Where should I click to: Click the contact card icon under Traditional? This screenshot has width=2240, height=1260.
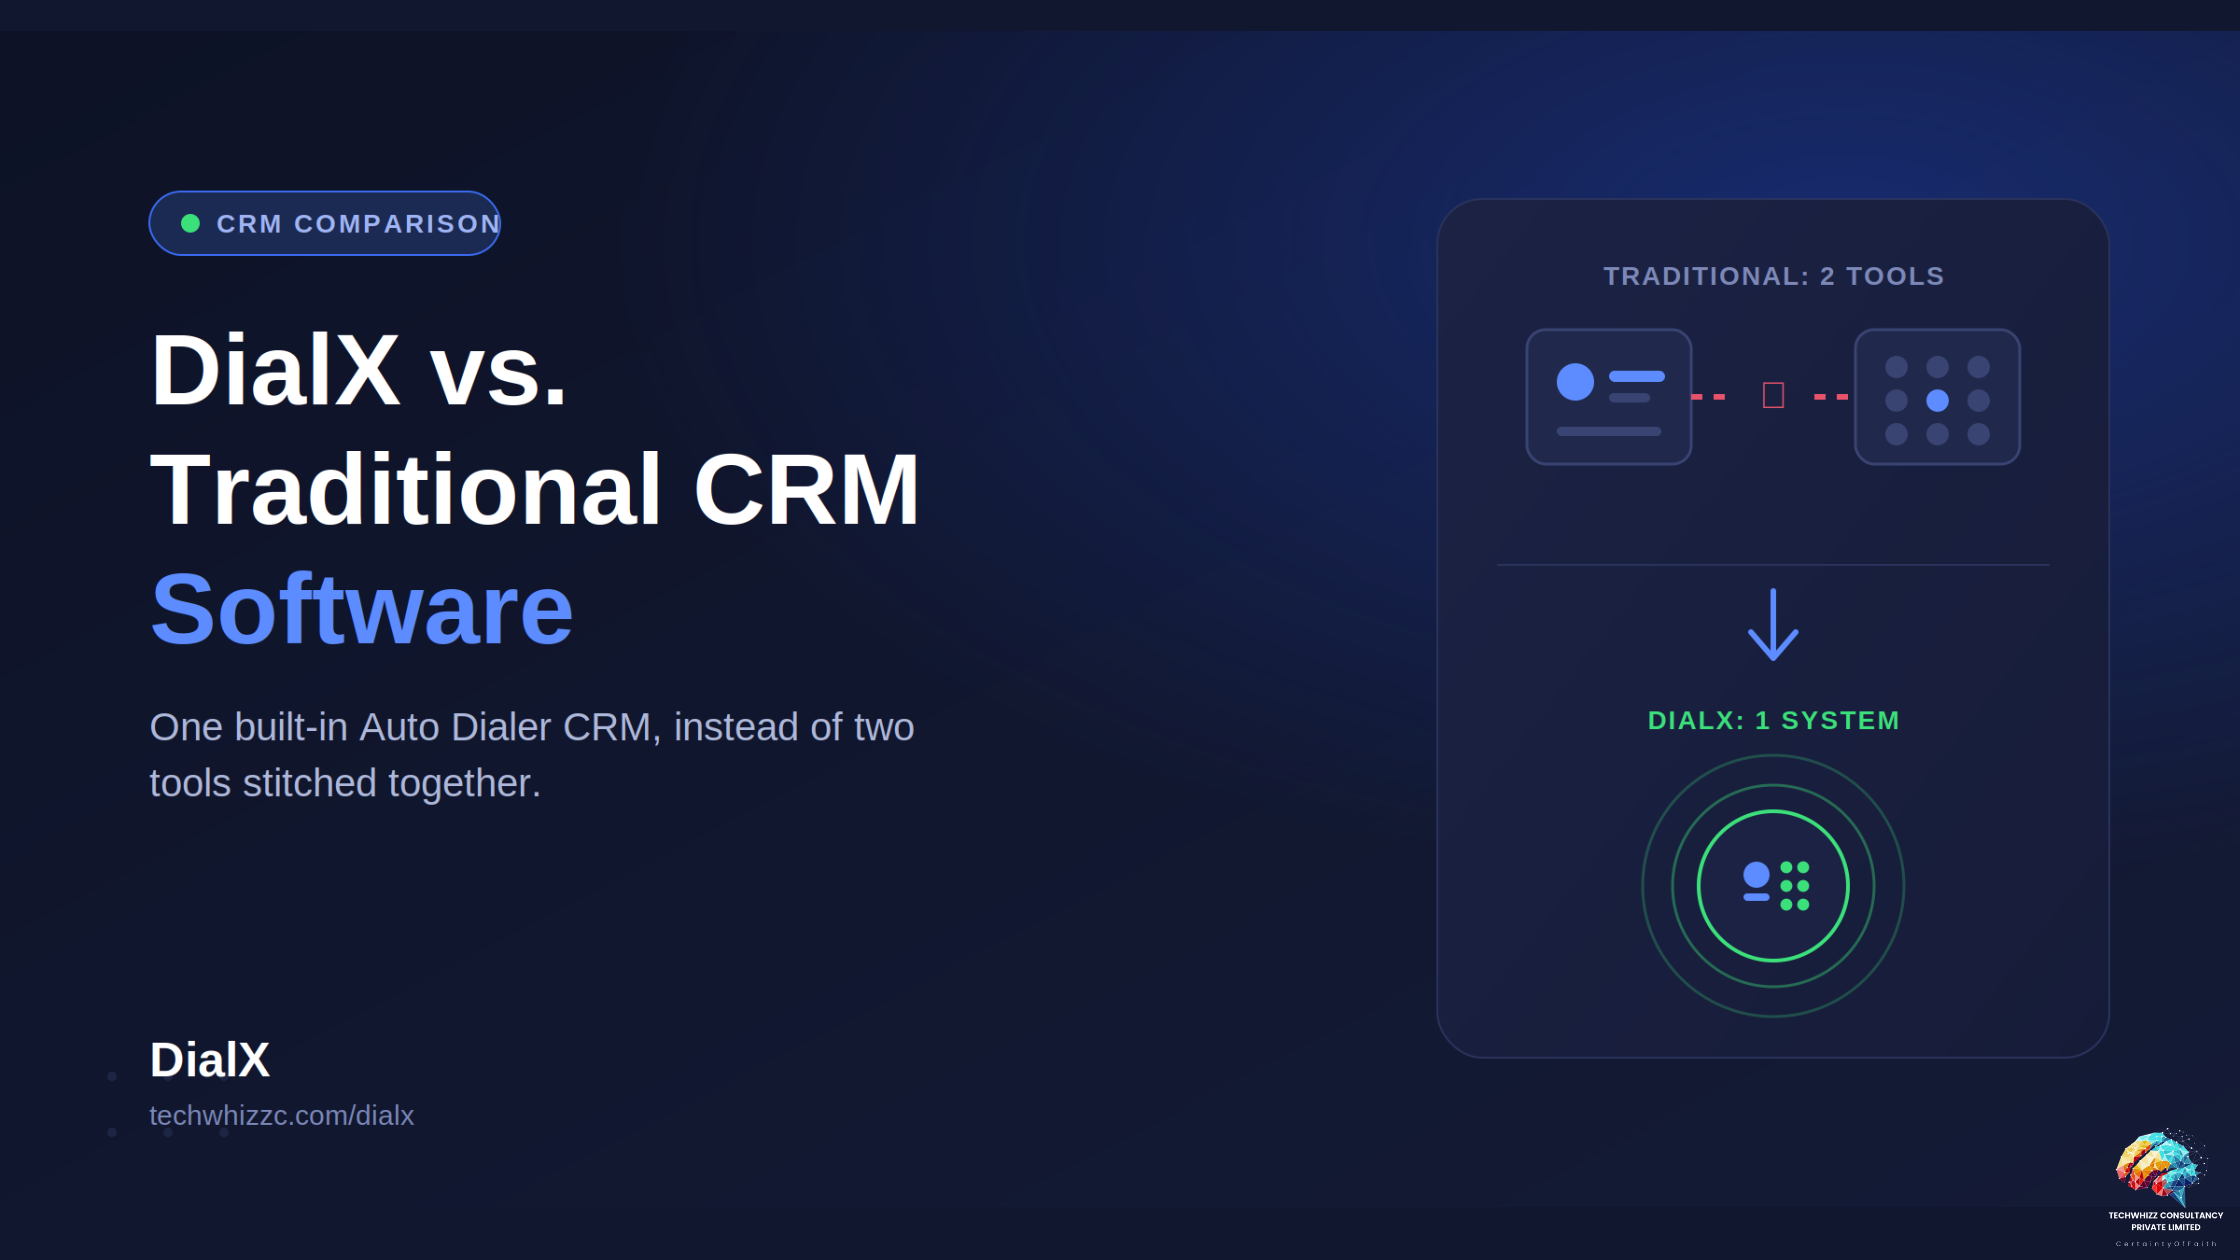click(x=1608, y=397)
